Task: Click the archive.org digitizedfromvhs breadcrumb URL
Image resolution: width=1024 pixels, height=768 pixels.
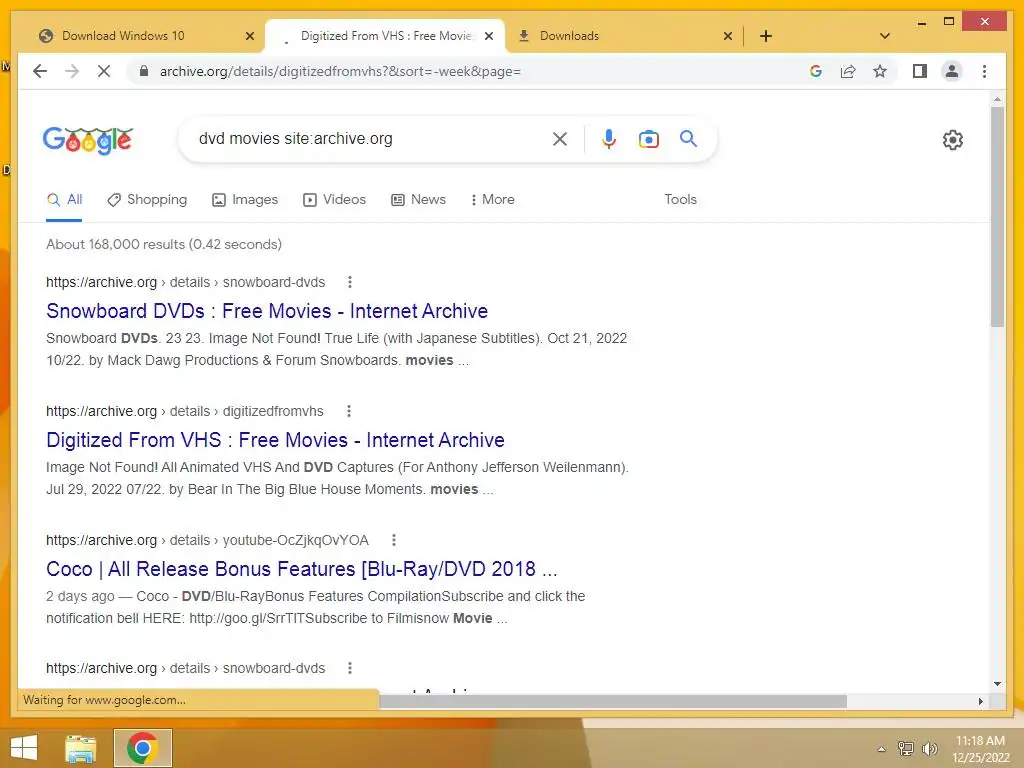Action: 185,411
